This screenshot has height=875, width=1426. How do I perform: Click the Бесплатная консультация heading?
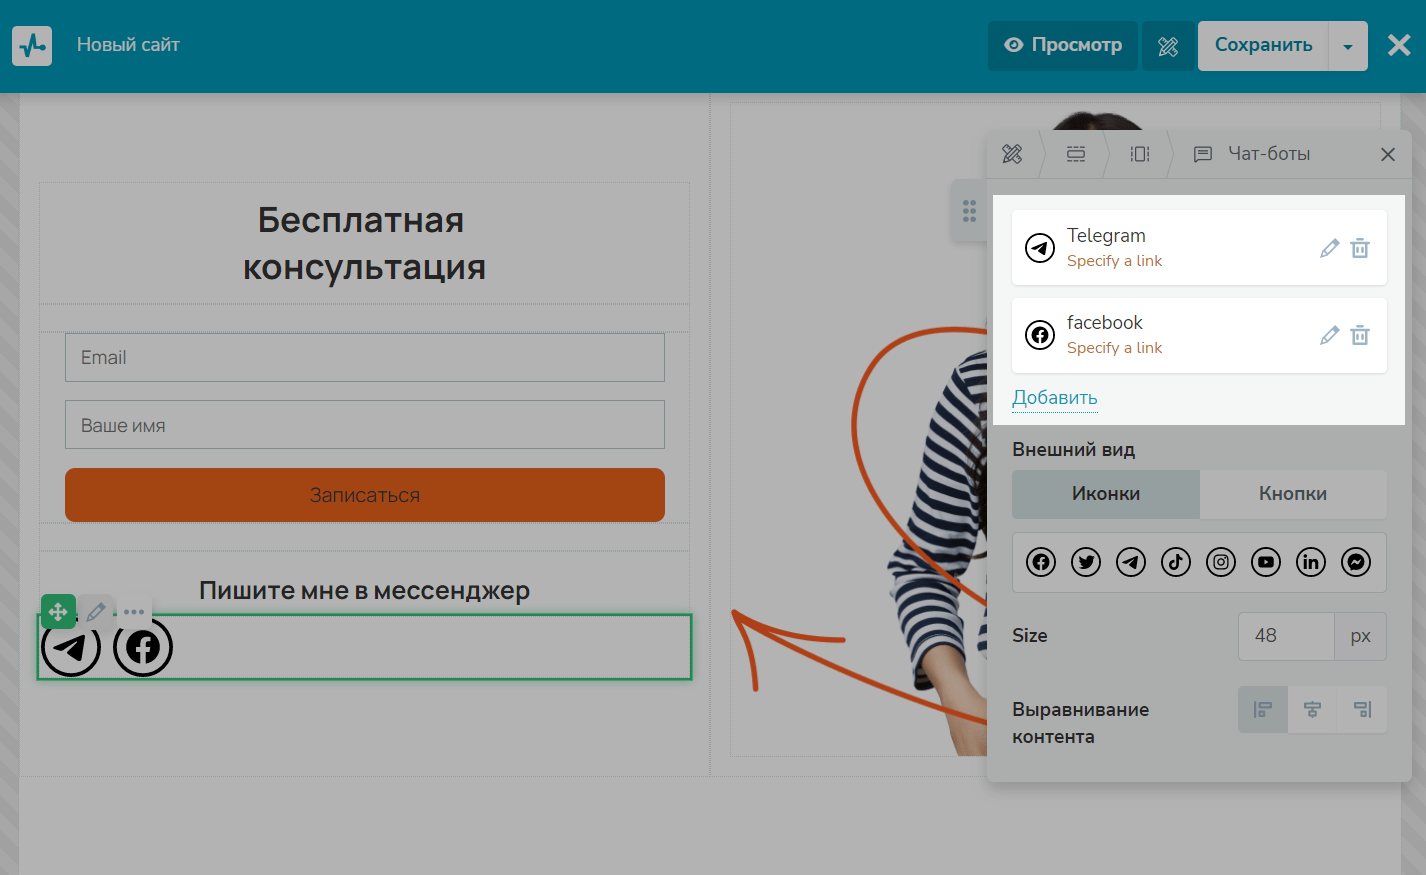[x=364, y=243]
